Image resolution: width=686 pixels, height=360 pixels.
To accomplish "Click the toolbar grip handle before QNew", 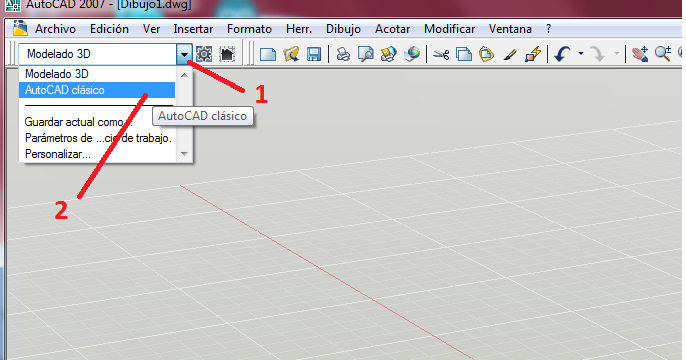I will point(250,54).
